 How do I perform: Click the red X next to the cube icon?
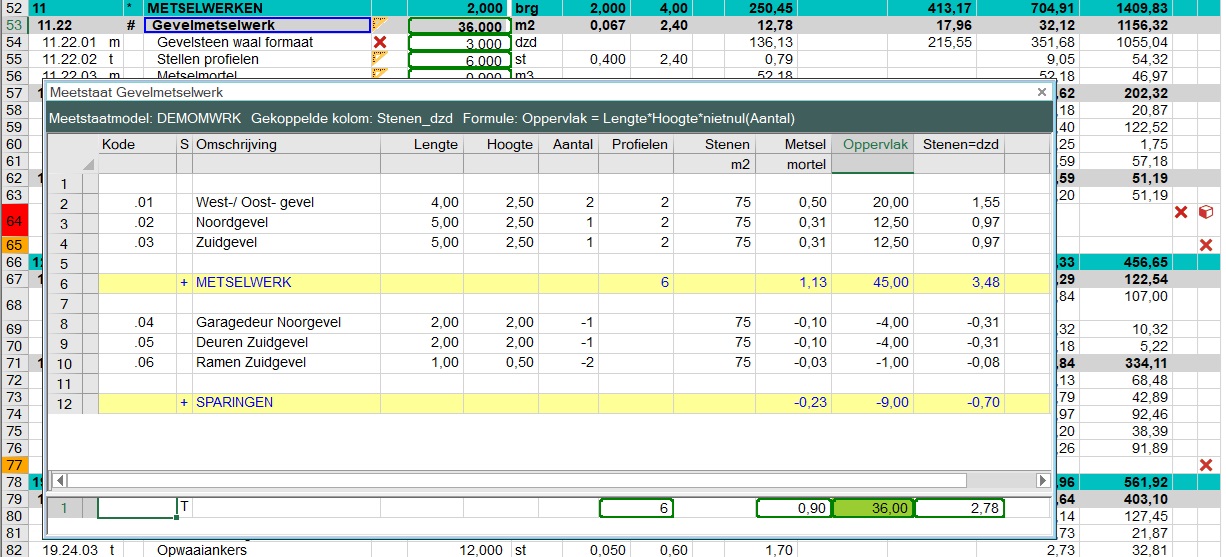[1180, 212]
